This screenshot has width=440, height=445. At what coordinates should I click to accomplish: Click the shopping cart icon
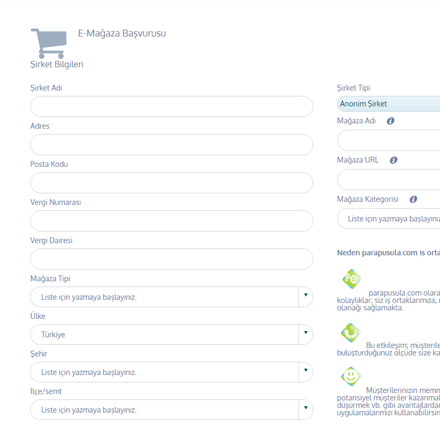pyautogui.click(x=49, y=43)
